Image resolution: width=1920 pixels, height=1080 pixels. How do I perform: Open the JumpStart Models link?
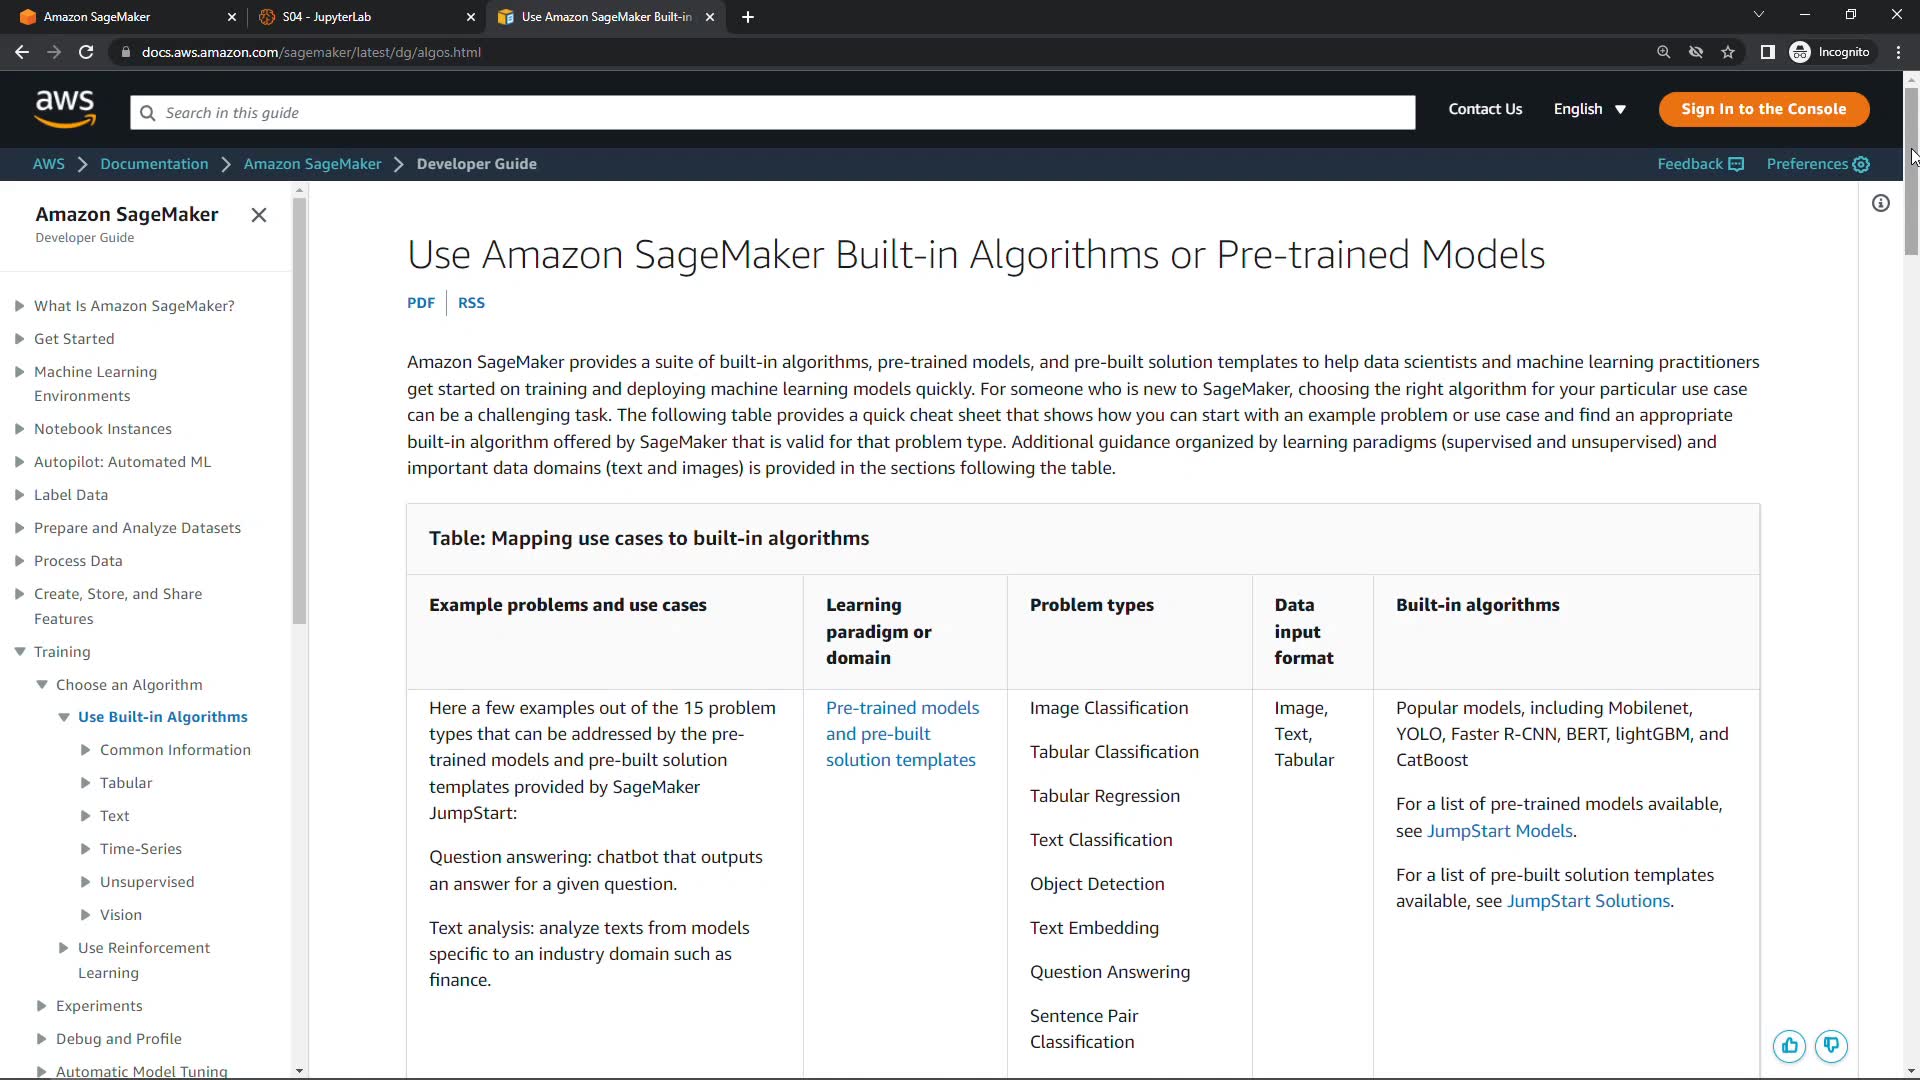(1499, 831)
